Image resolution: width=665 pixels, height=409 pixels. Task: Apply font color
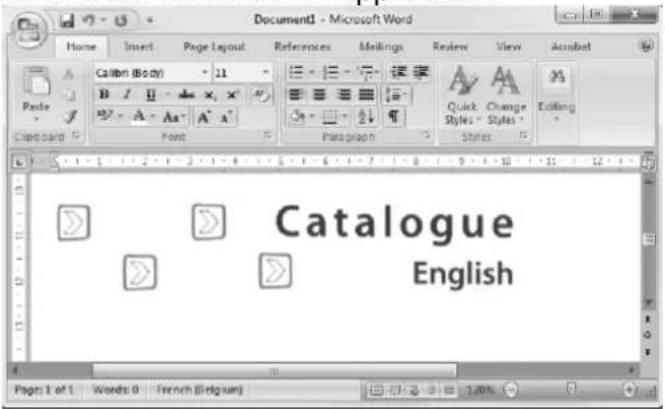tap(139, 116)
